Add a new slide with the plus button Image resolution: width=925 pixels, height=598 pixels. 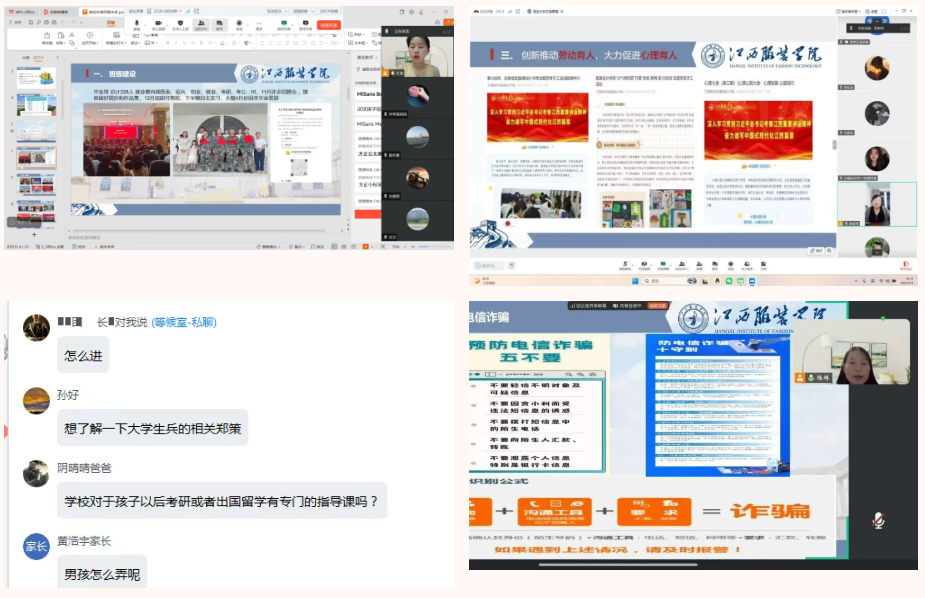click(33, 234)
